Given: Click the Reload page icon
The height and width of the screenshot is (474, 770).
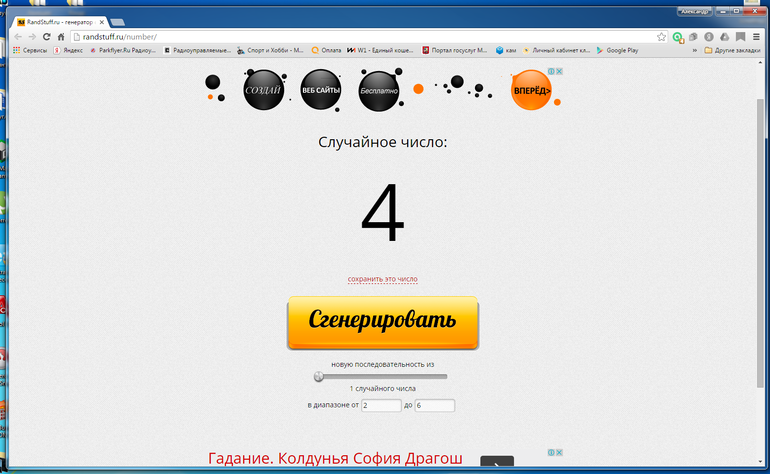Looking at the screenshot, I should coord(46,36).
